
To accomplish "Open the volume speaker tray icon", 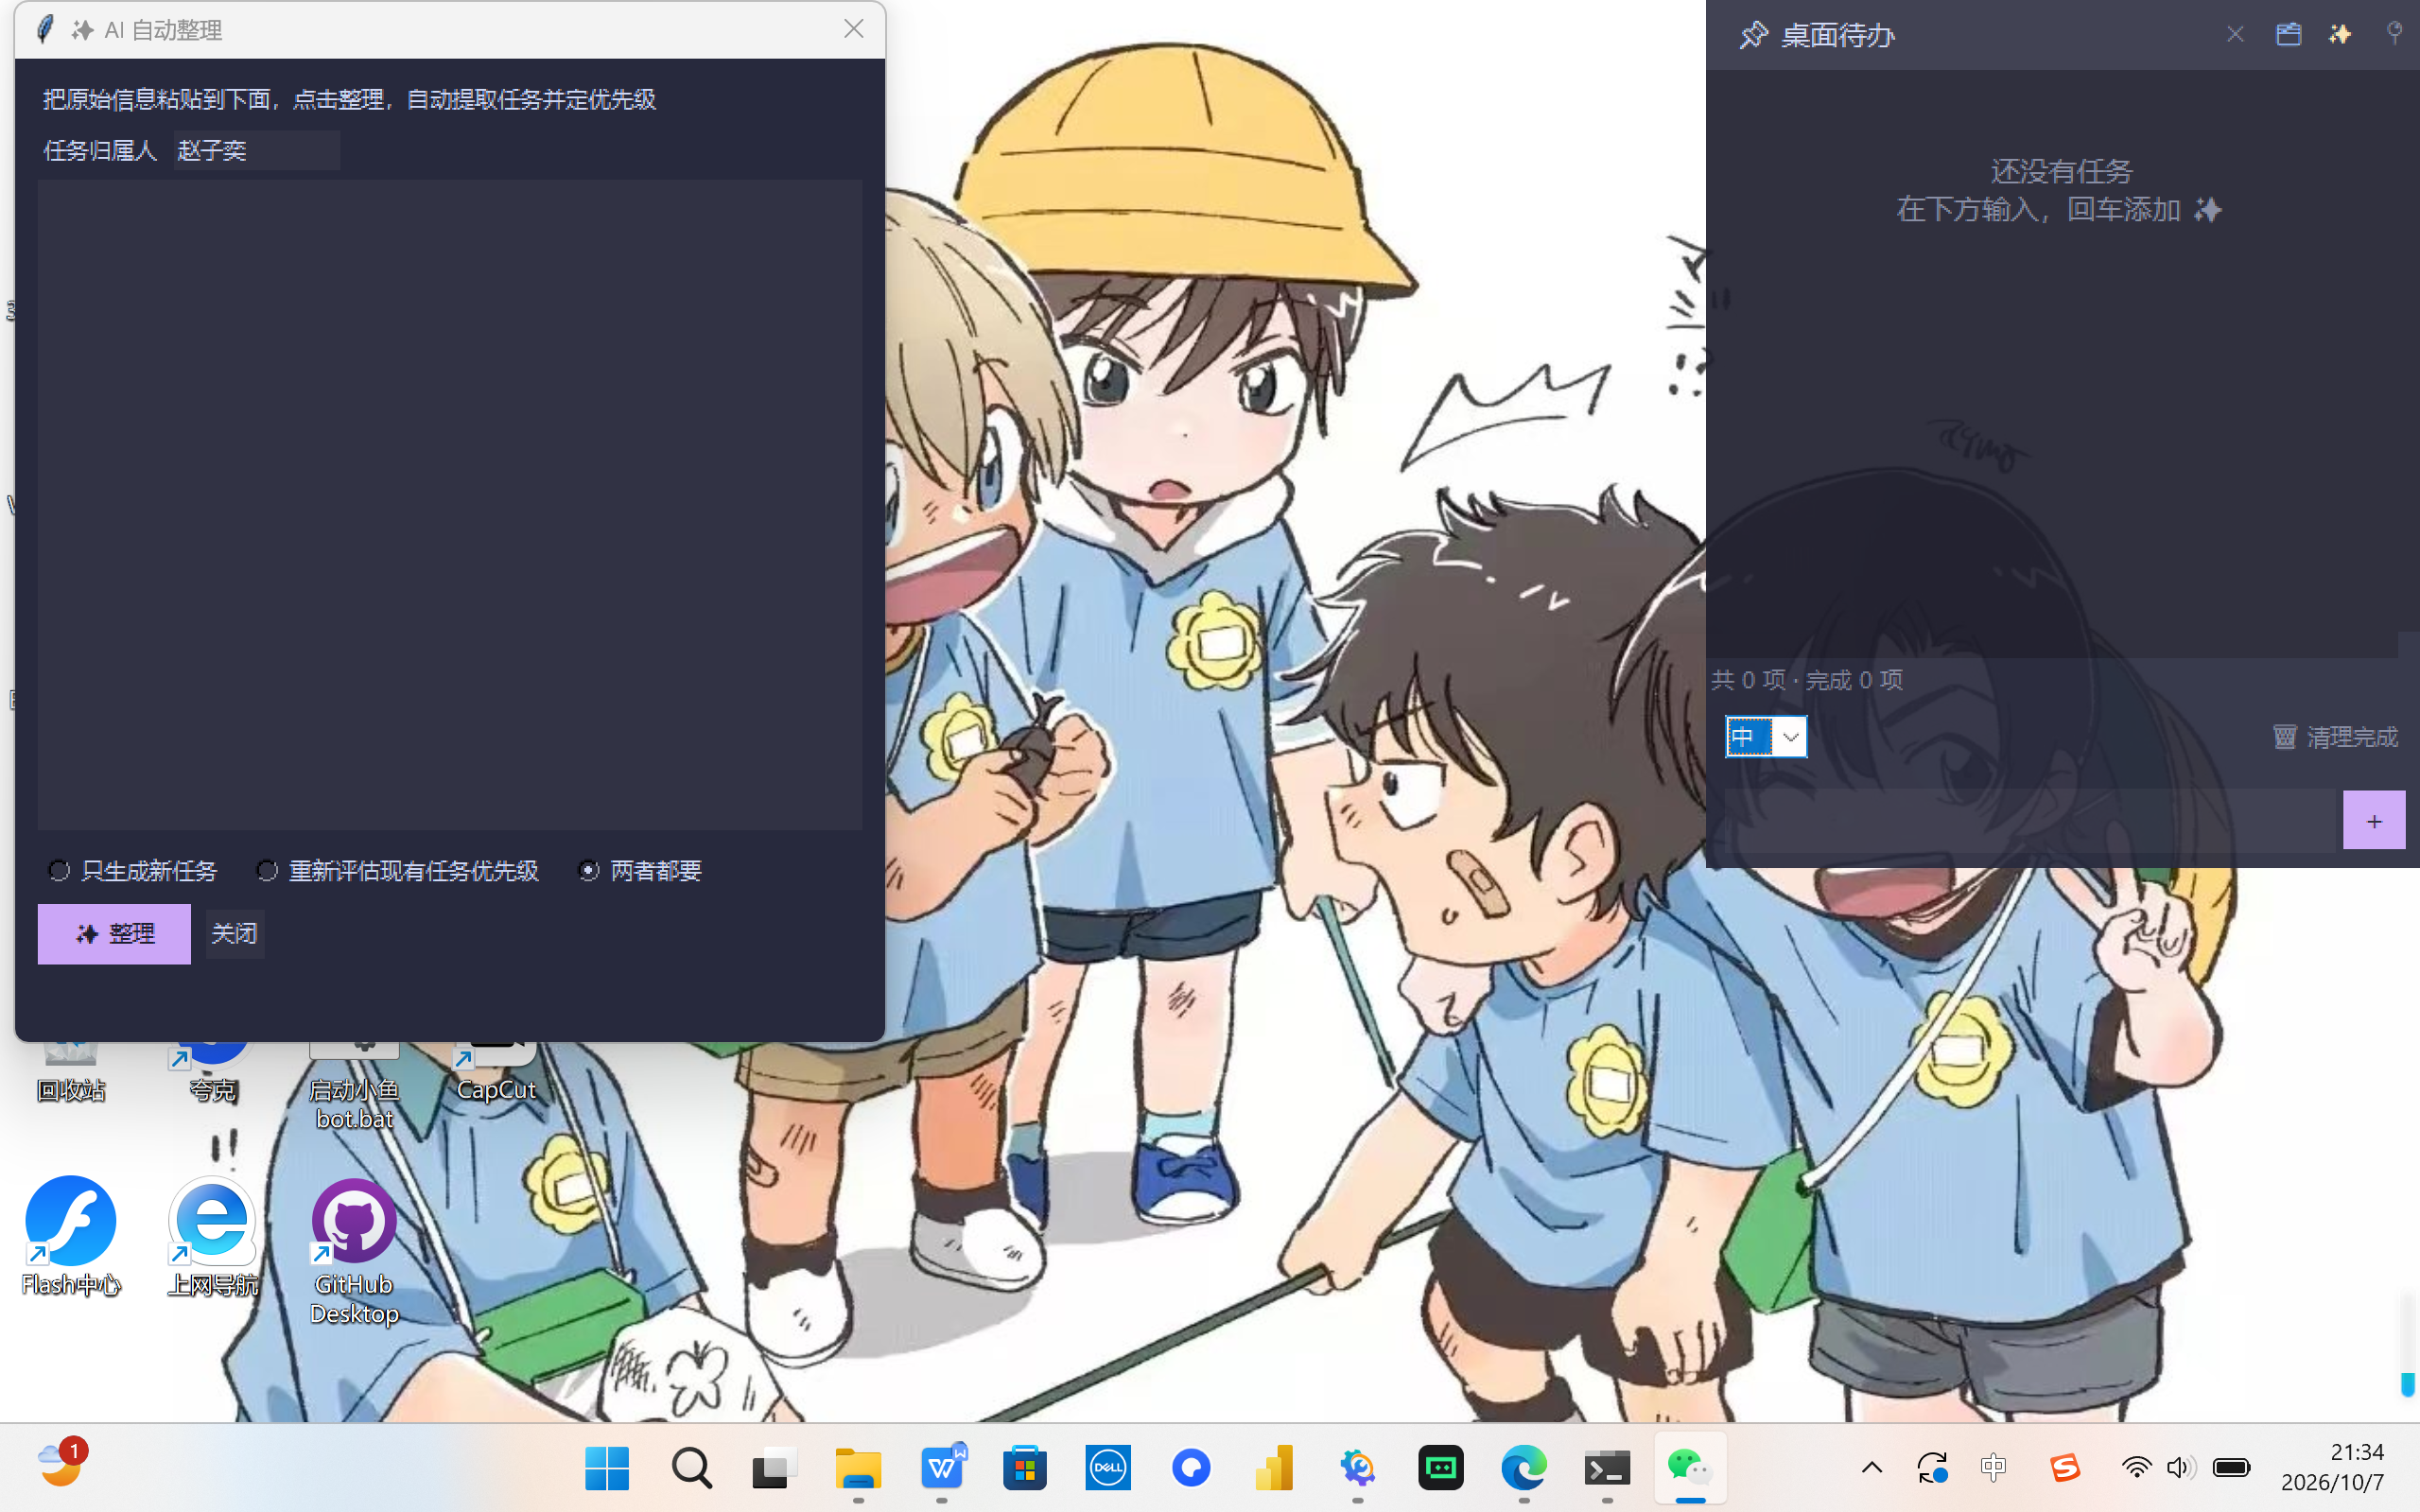I will coord(2180,1468).
